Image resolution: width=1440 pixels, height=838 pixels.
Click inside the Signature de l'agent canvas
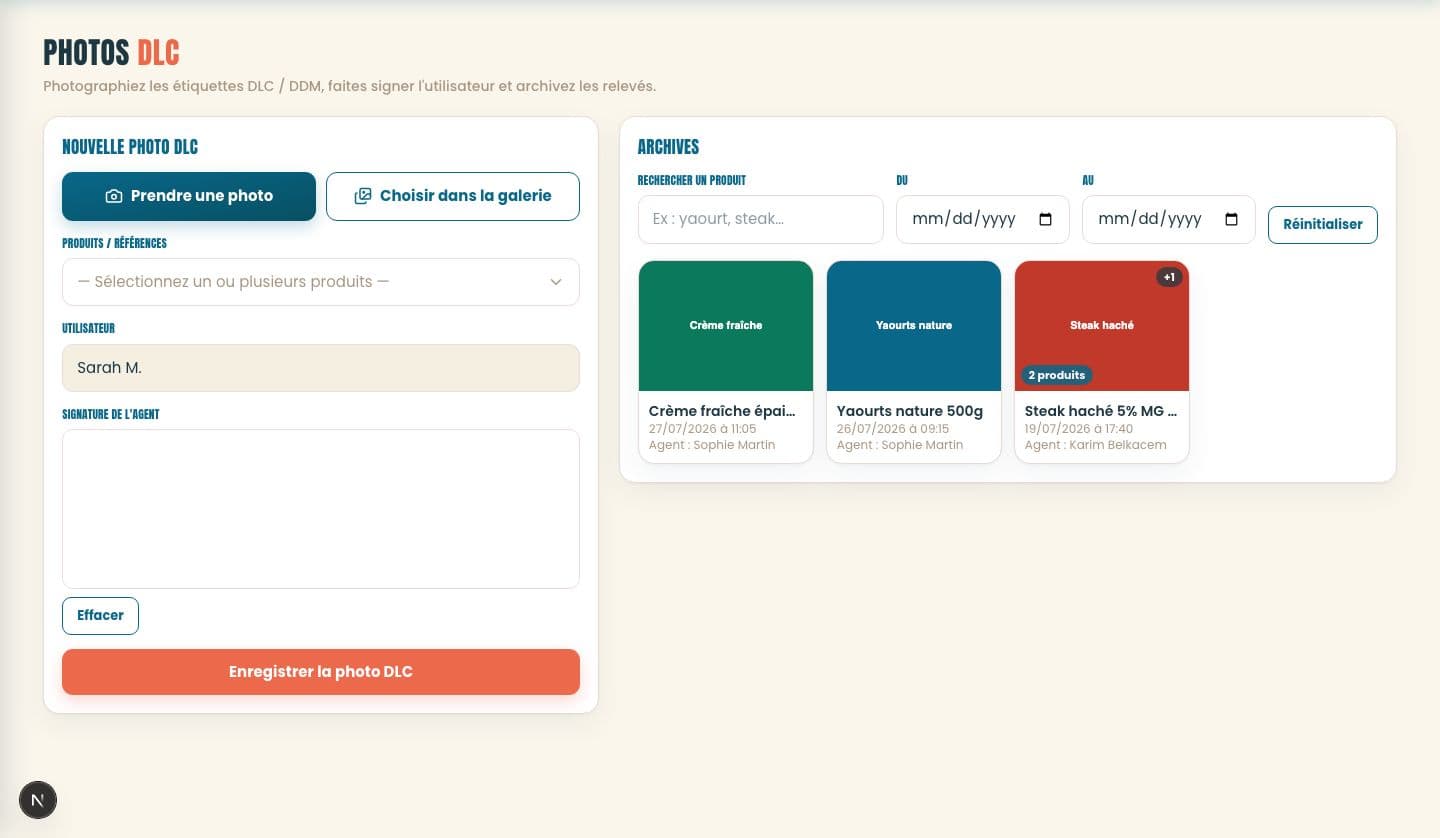coord(321,509)
